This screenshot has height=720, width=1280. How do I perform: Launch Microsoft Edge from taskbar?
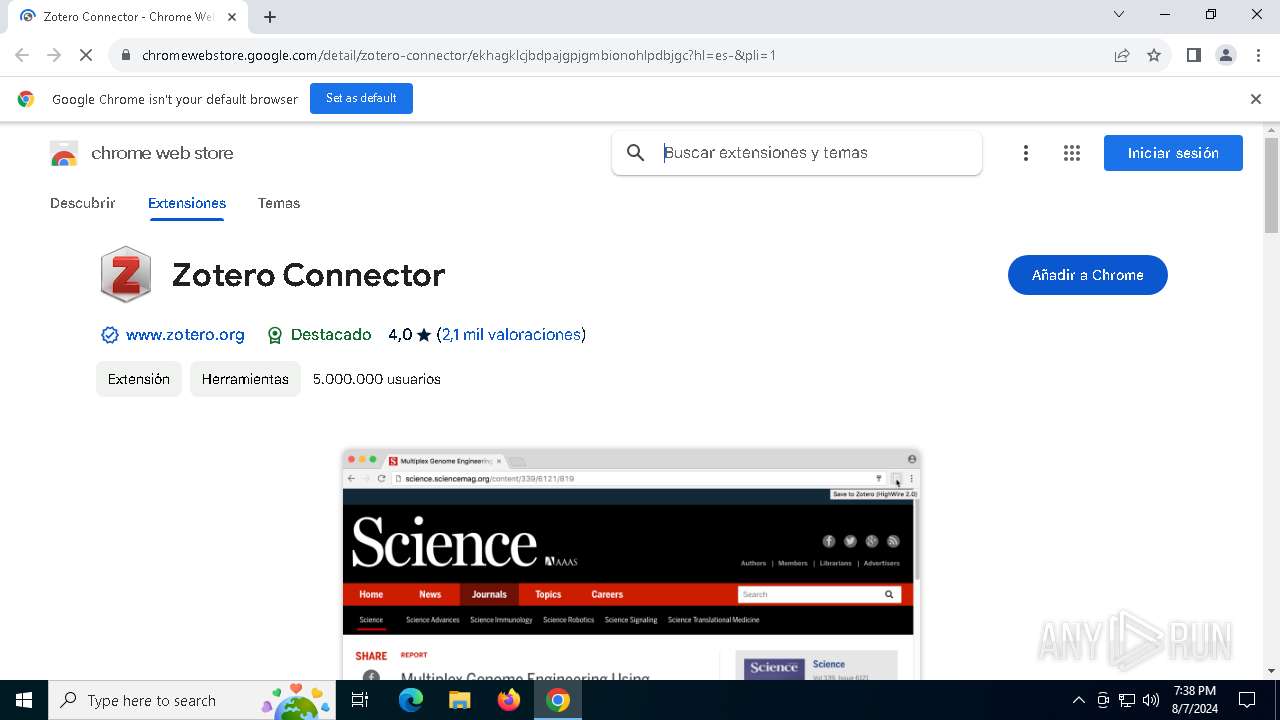click(411, 700)
